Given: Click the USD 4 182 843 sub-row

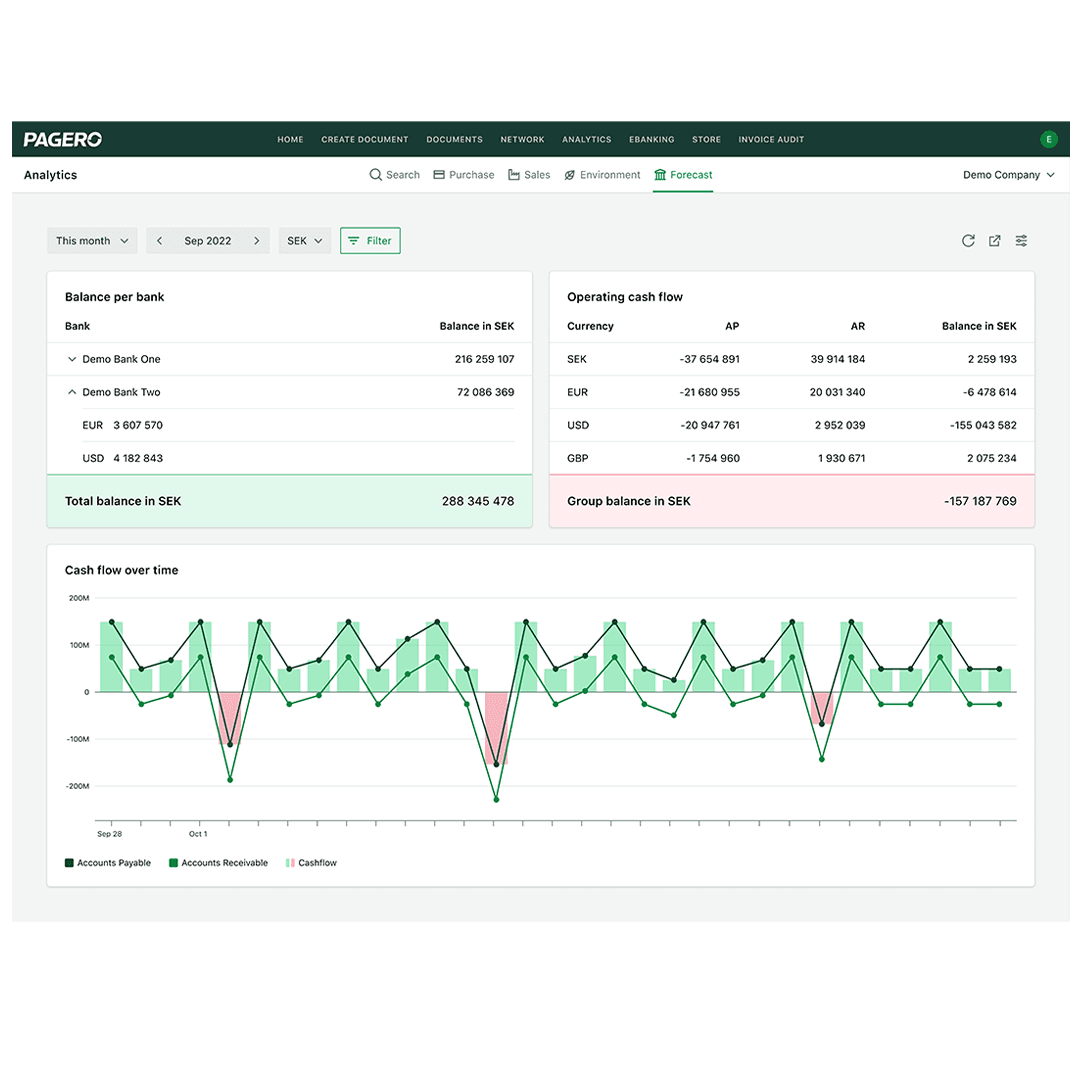Looking at the screenshot, I should pos(298,458).
